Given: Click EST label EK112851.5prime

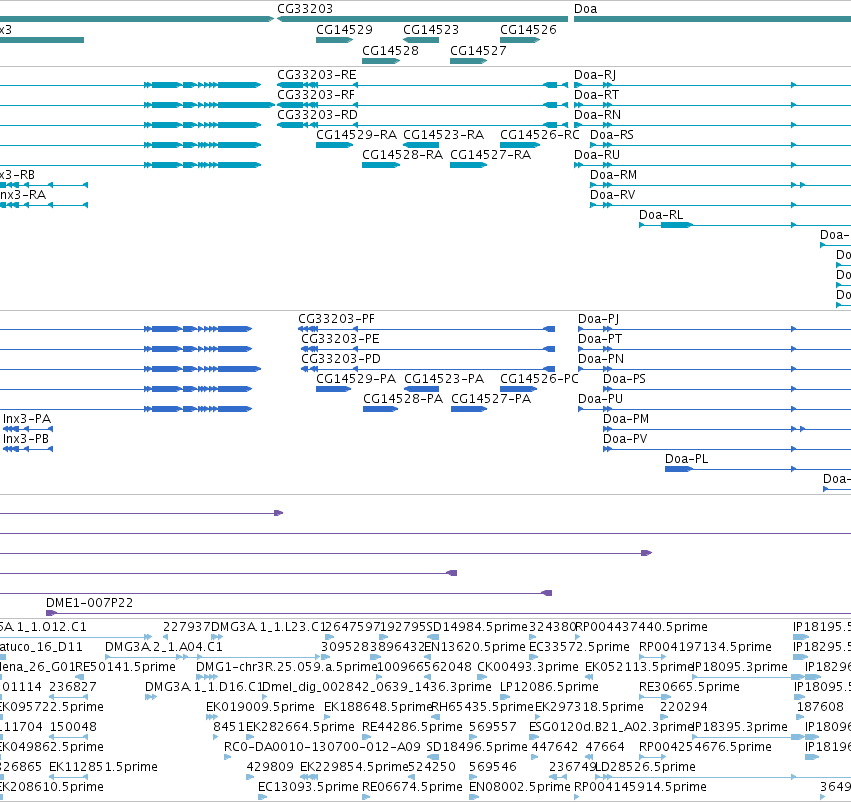Looking at the screenshot, I should 103,767.
